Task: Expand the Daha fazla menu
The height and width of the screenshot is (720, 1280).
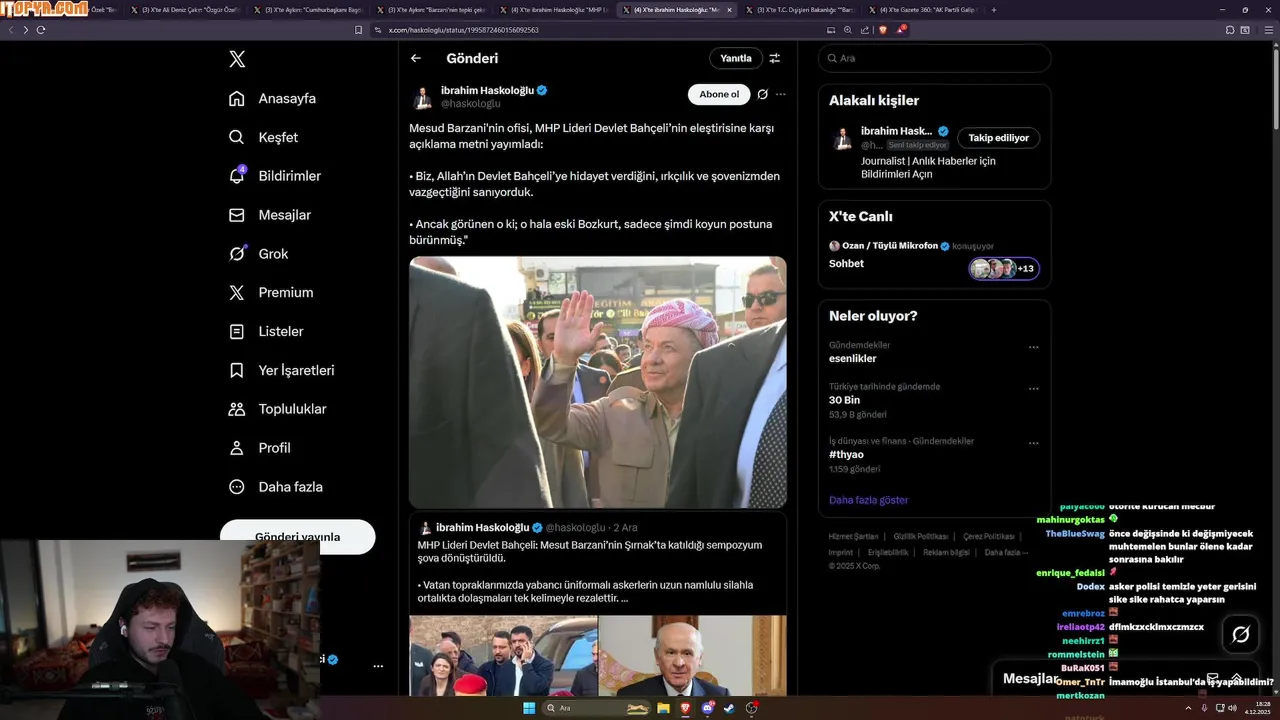Action: 275,487
